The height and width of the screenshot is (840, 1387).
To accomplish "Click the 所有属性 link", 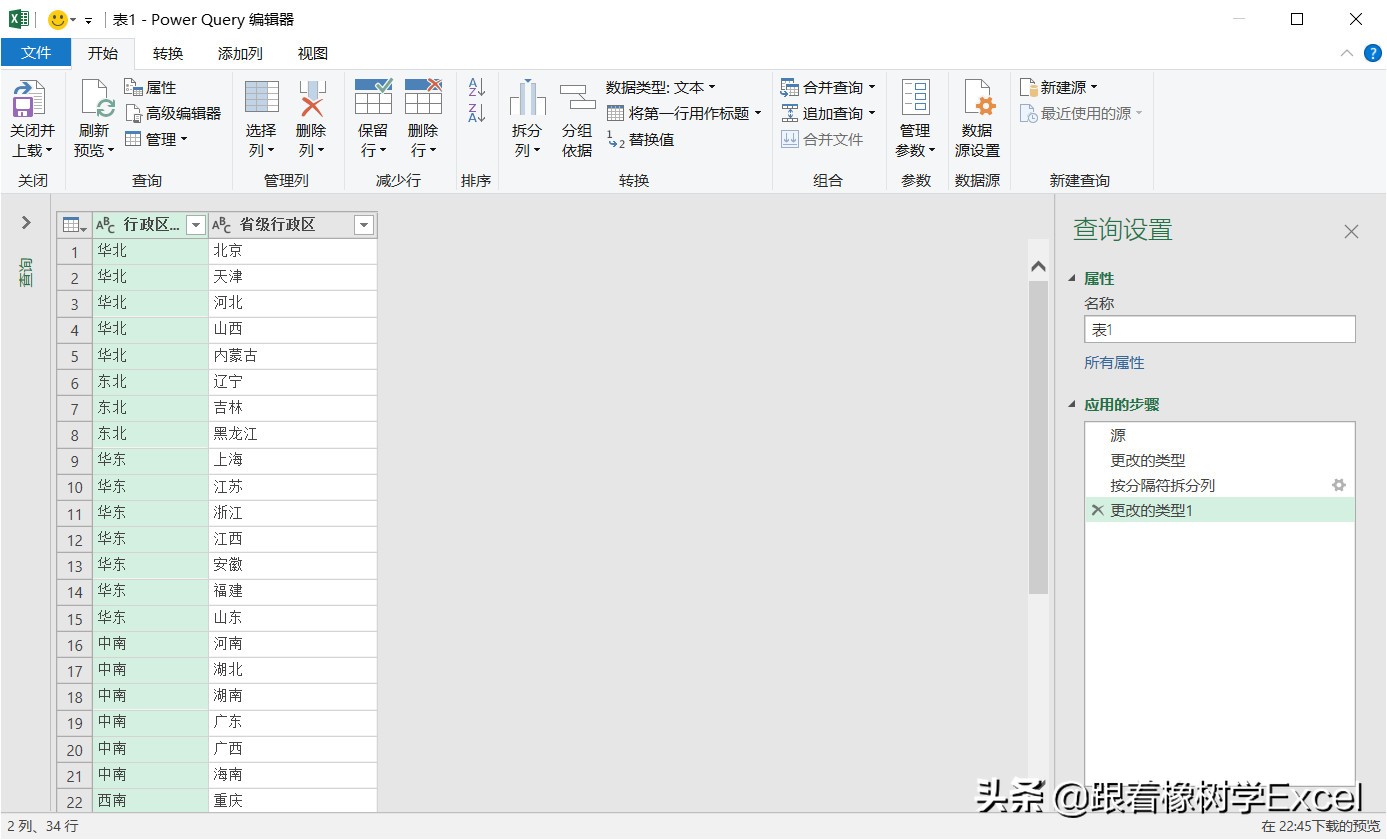I will pyautogui.click(x=1114, y=362).
